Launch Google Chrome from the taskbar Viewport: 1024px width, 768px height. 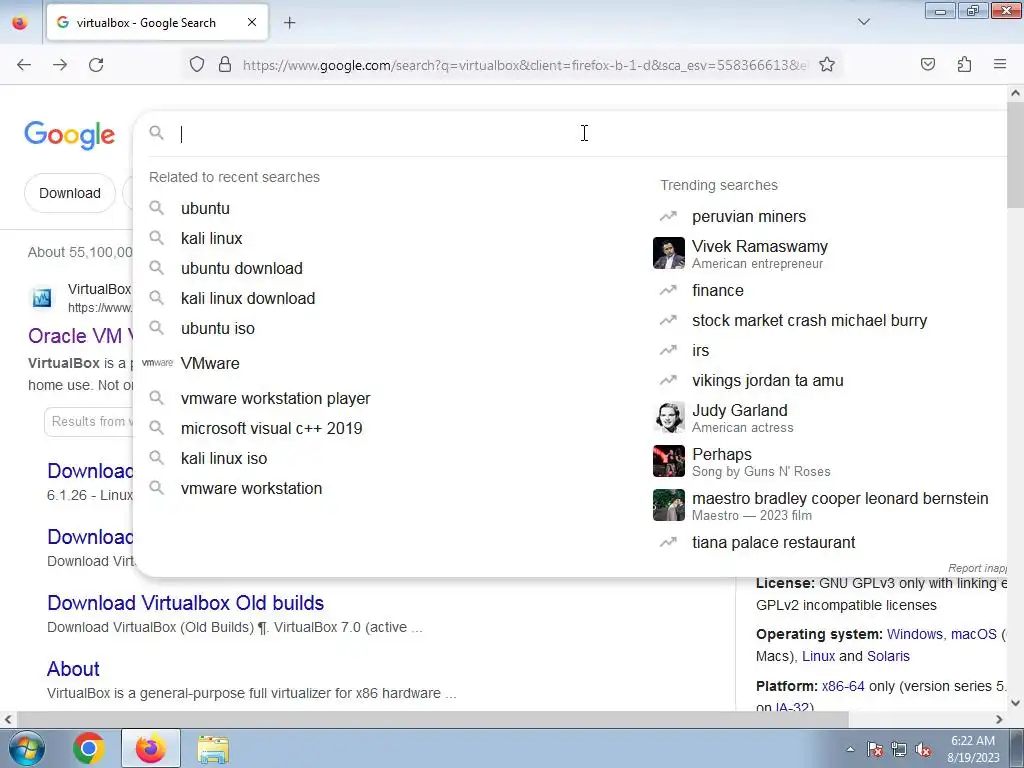point(89,748)
